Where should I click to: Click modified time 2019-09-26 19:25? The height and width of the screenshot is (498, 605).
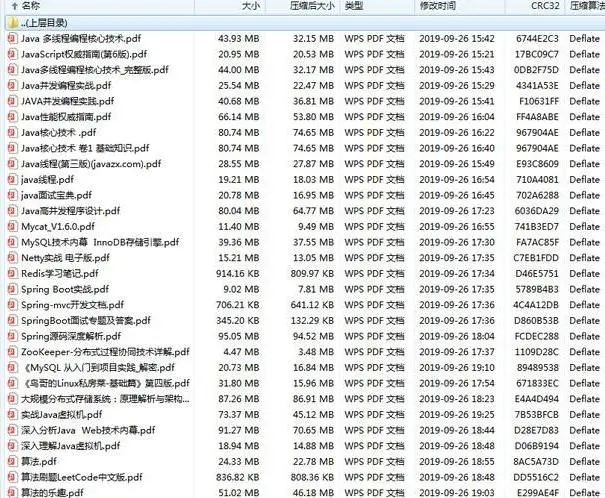(x=457, y=415)
